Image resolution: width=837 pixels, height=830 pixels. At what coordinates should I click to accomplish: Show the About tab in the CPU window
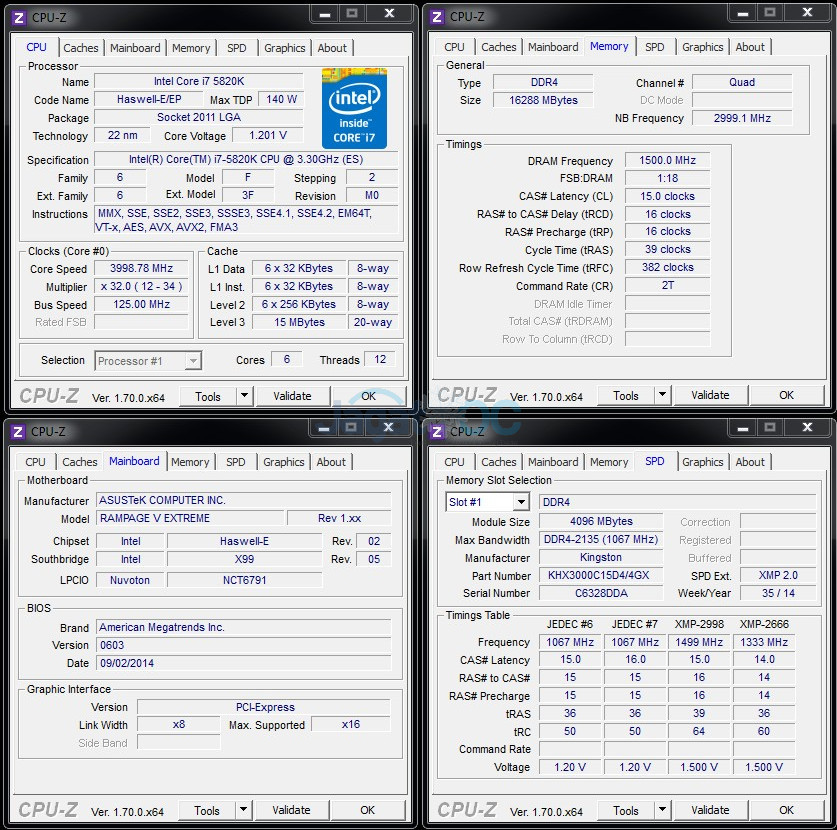pyautogui.click(x=332, y=48)
